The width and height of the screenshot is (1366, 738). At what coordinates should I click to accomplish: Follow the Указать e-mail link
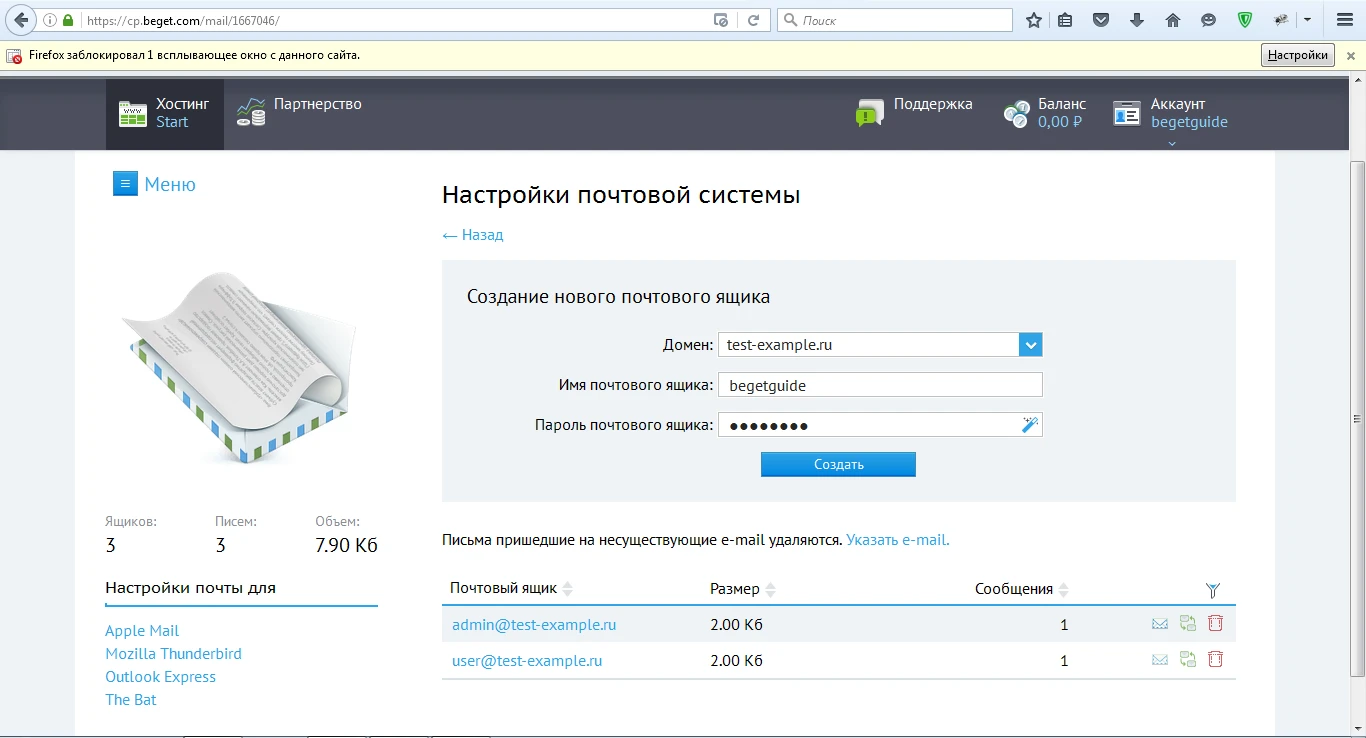(897, 539)
